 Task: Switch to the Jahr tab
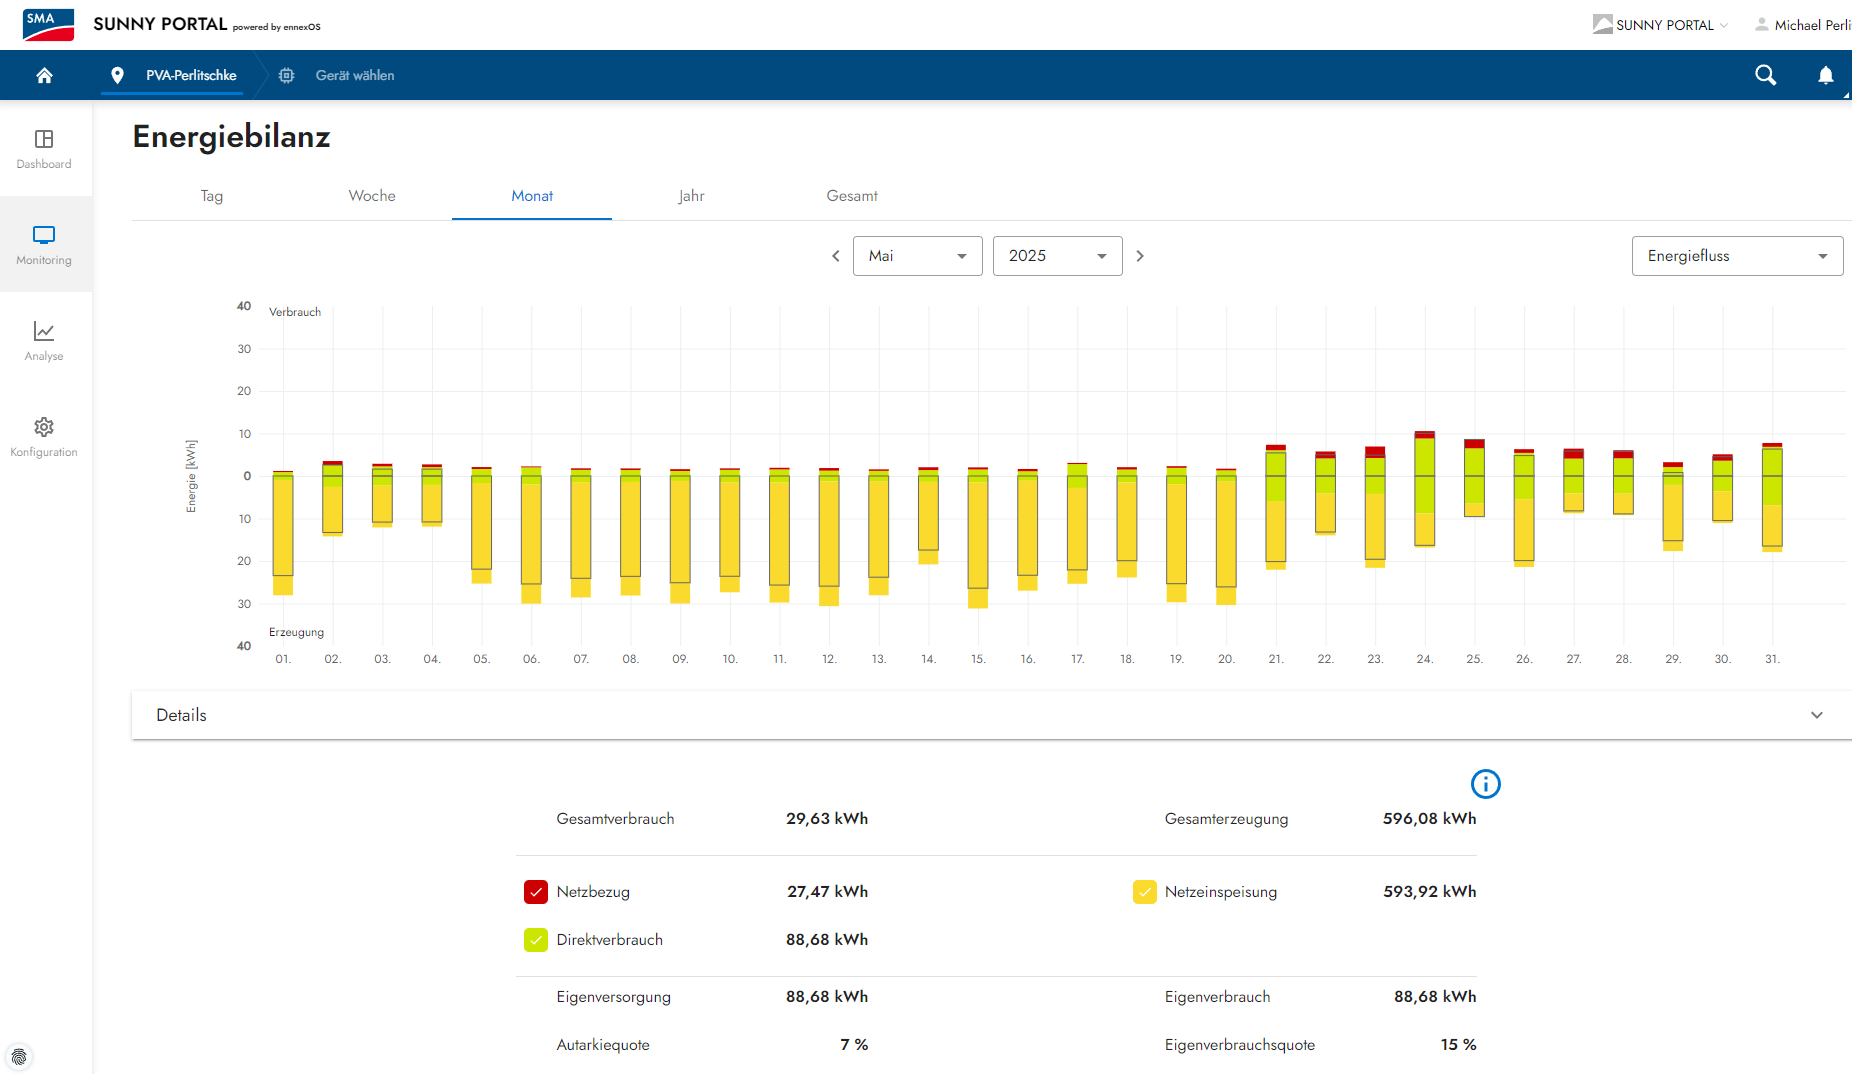(691, 196)
